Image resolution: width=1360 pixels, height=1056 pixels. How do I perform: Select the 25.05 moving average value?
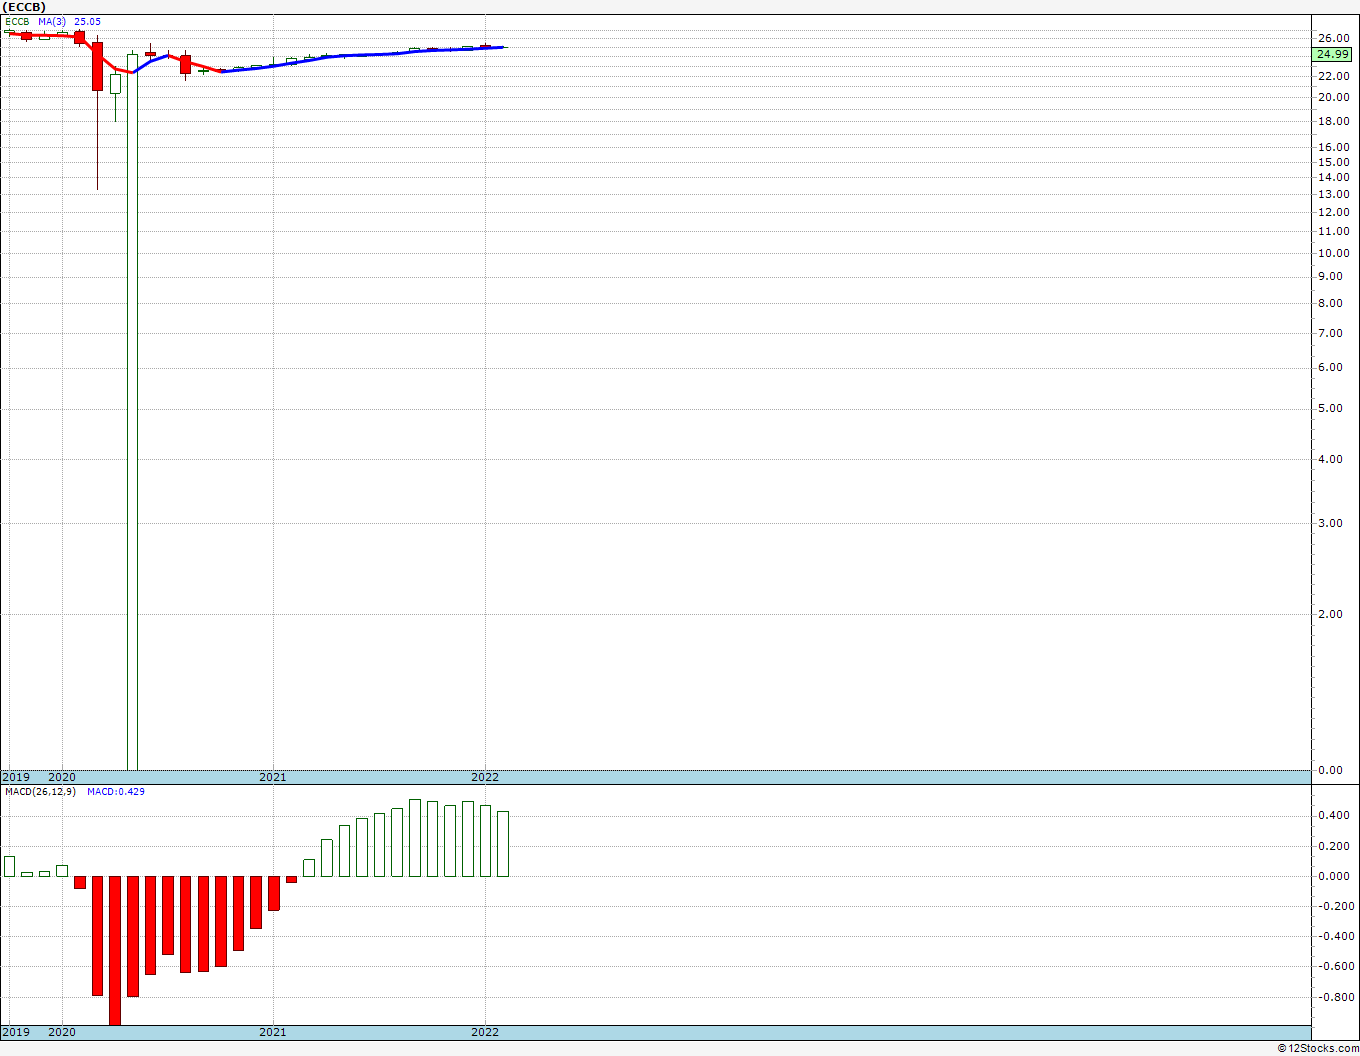click(87, 21)
